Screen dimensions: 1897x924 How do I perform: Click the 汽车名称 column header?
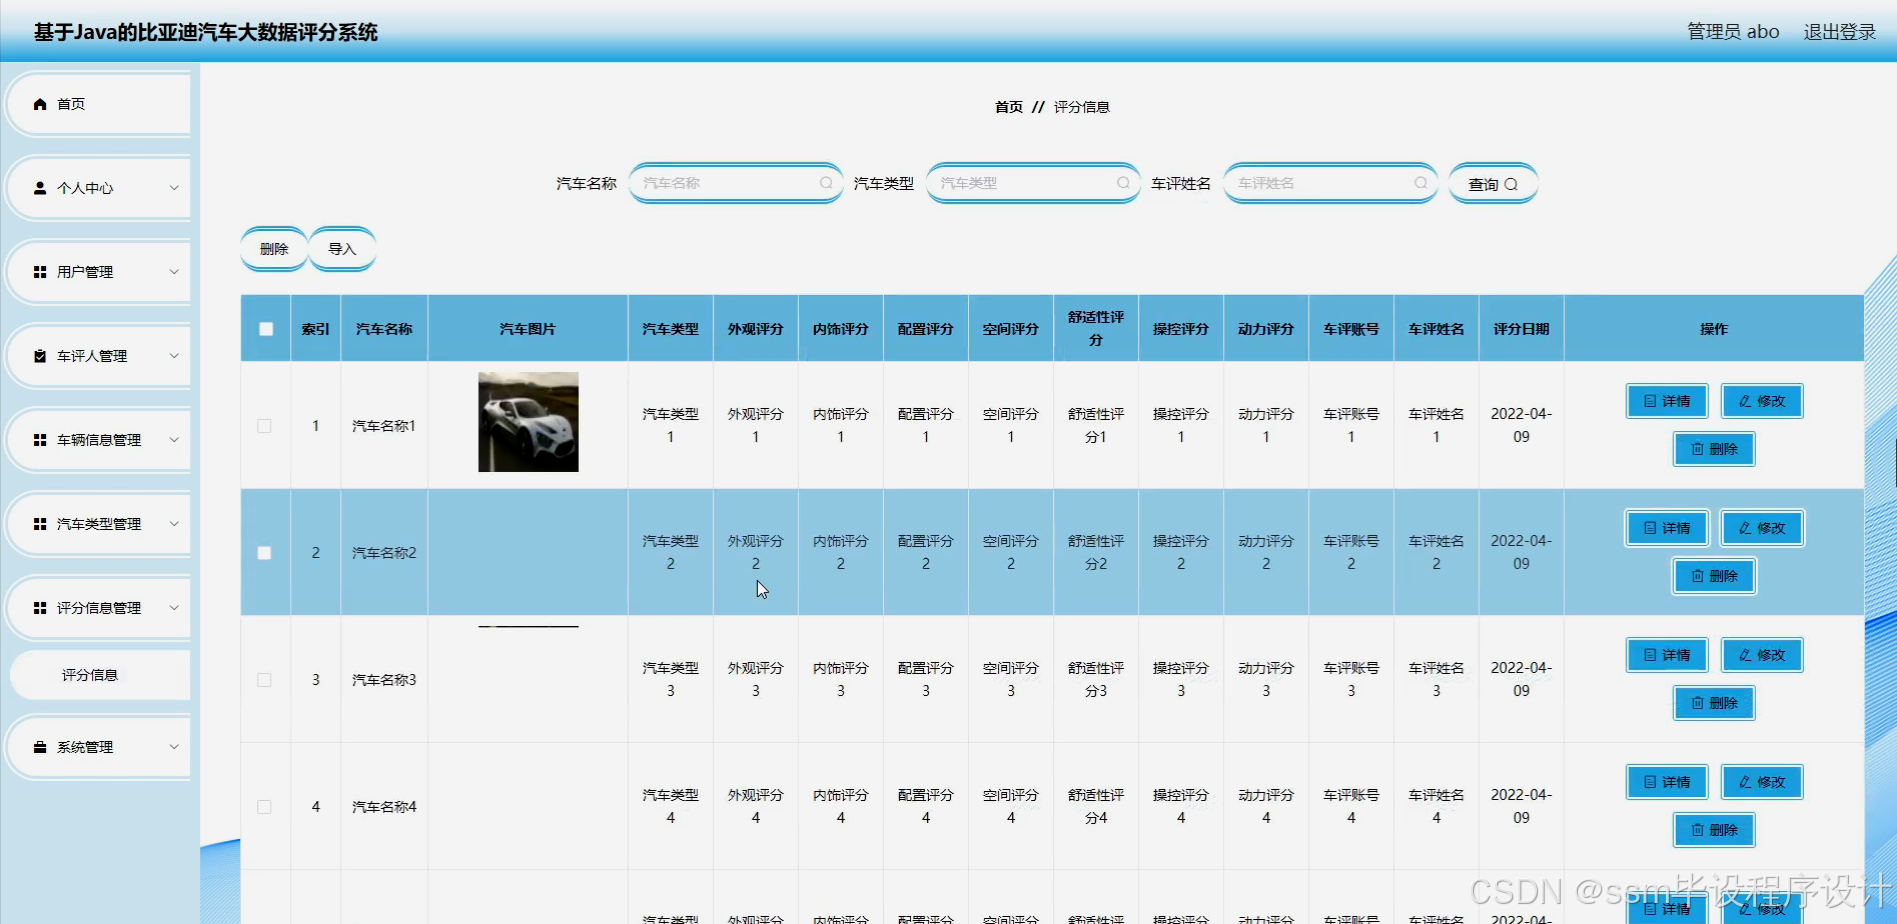coord(384,329)
